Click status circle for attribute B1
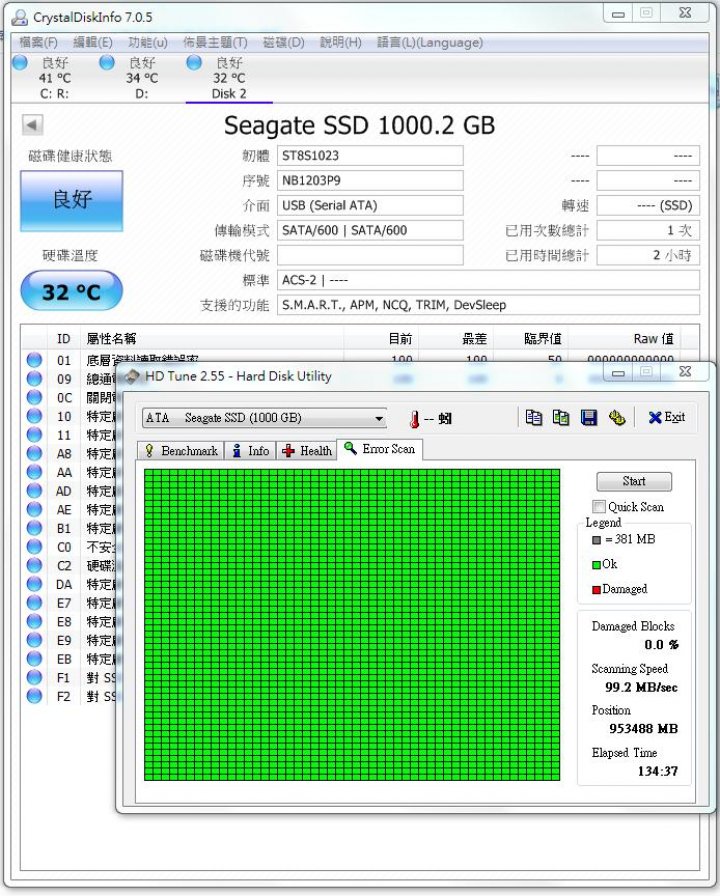Image resolution: width=720 pixels, height=896 pixels. (34, 528)
